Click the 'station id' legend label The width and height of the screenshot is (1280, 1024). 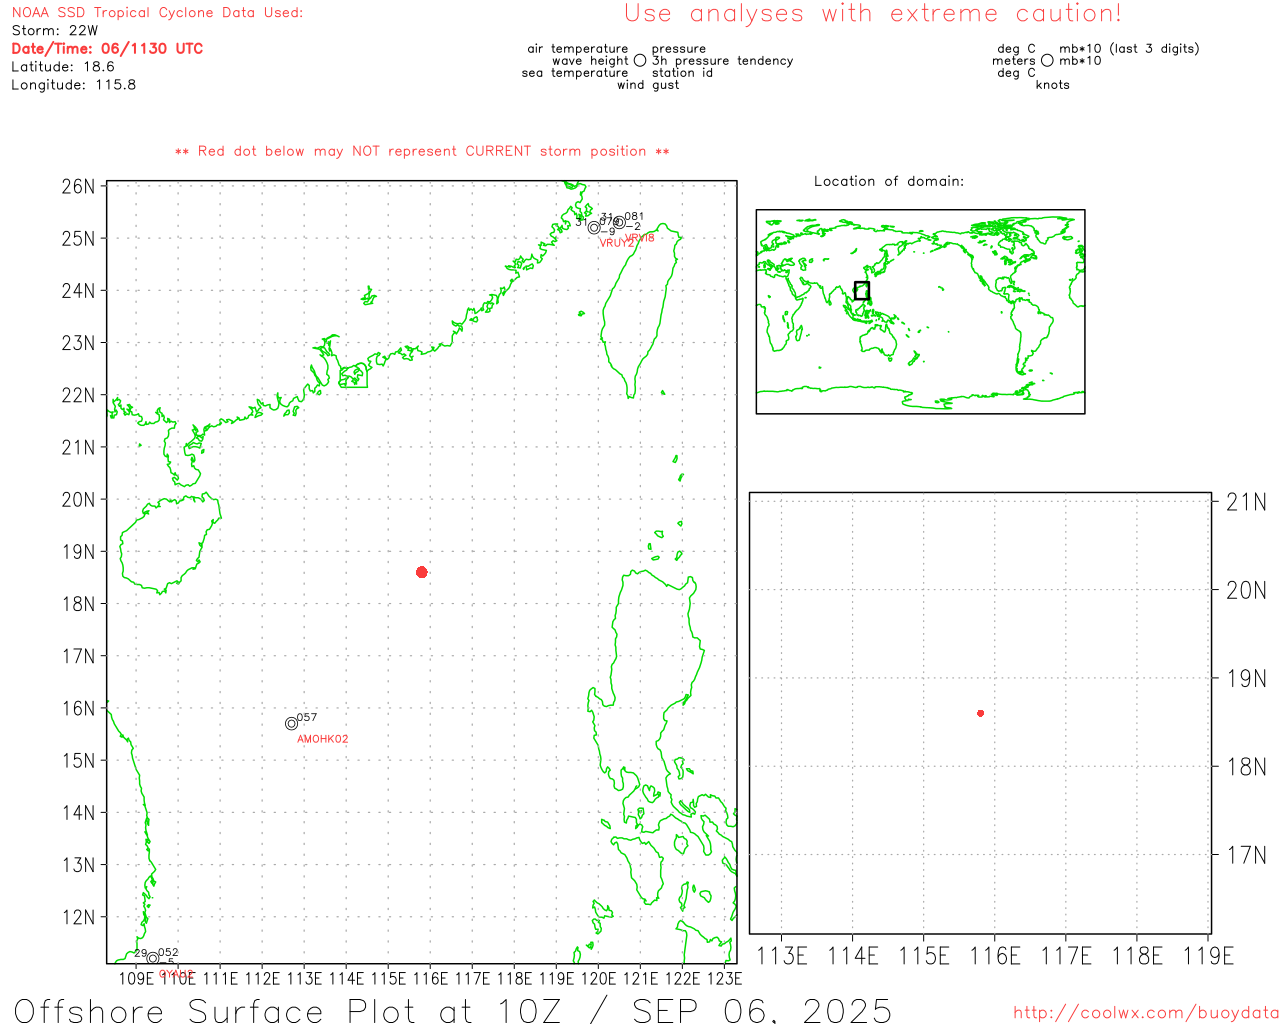pos(682,73)
